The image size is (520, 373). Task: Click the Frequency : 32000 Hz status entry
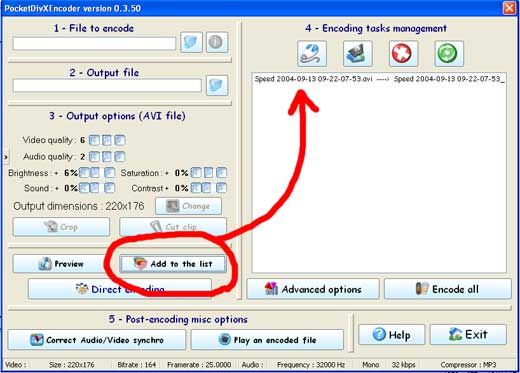311,365
